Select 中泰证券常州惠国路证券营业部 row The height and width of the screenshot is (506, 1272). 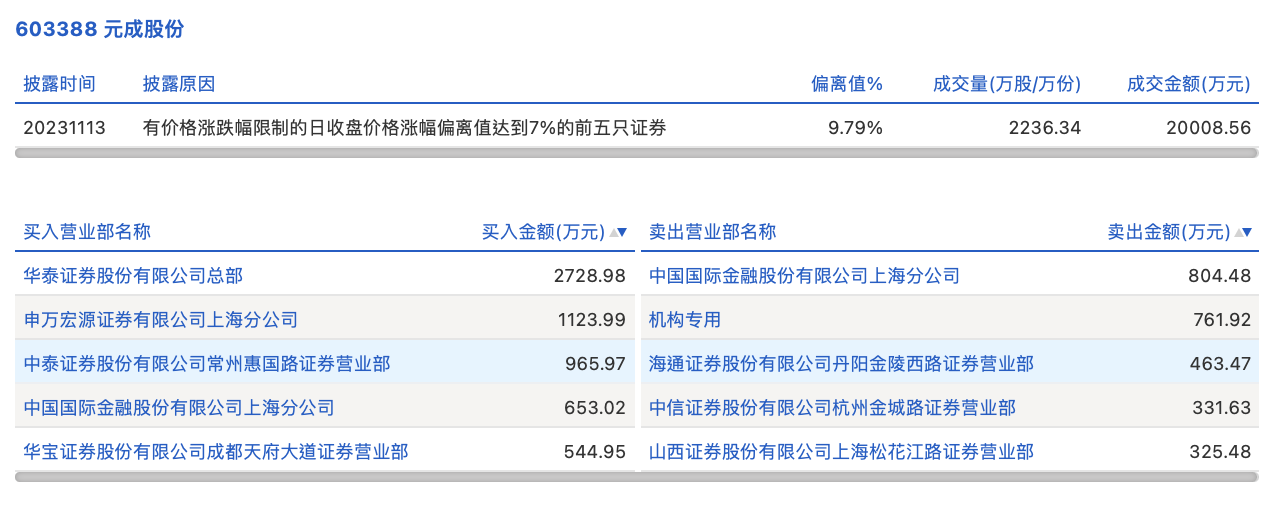[x=207, y=364]
